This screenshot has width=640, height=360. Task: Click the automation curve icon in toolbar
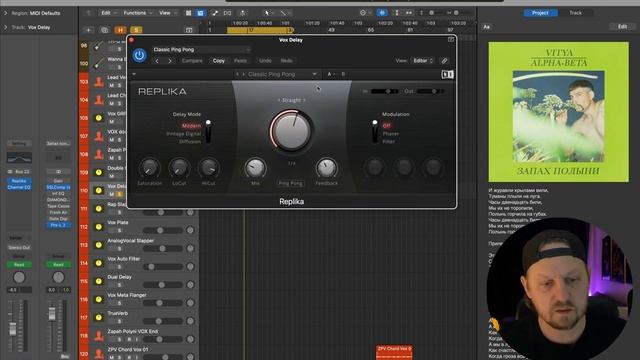click(x=215, y=13)
